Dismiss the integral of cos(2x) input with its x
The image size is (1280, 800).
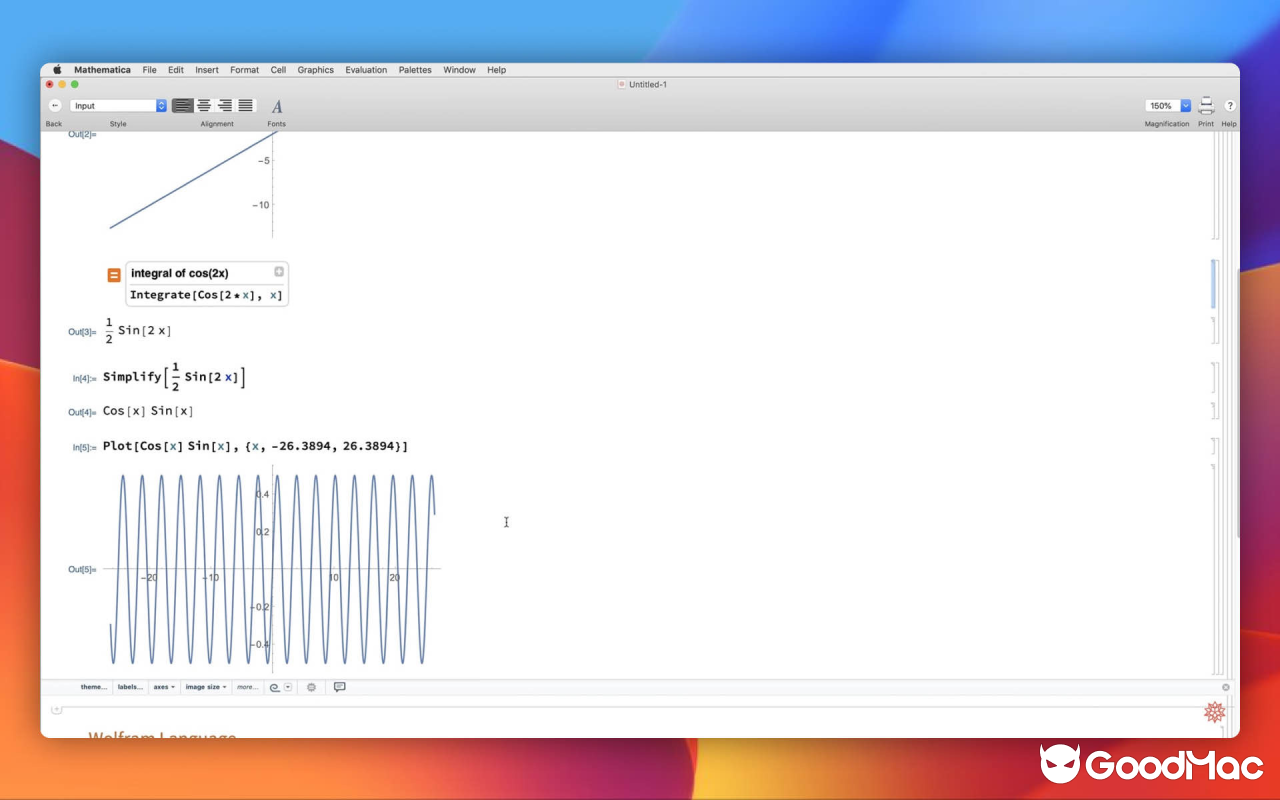click(279, 271)
